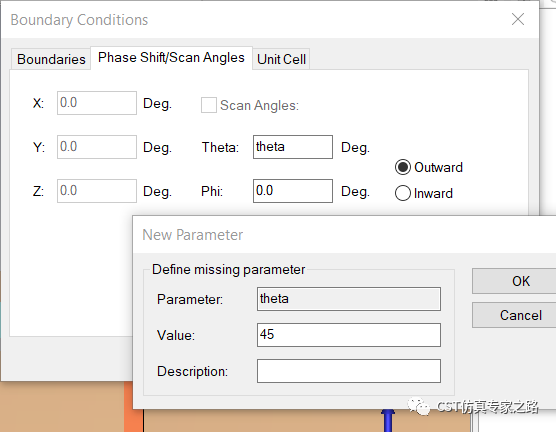Click the Z phase shift field
The height and width of the screenshot is (432, 556).
tap(97, 191)
